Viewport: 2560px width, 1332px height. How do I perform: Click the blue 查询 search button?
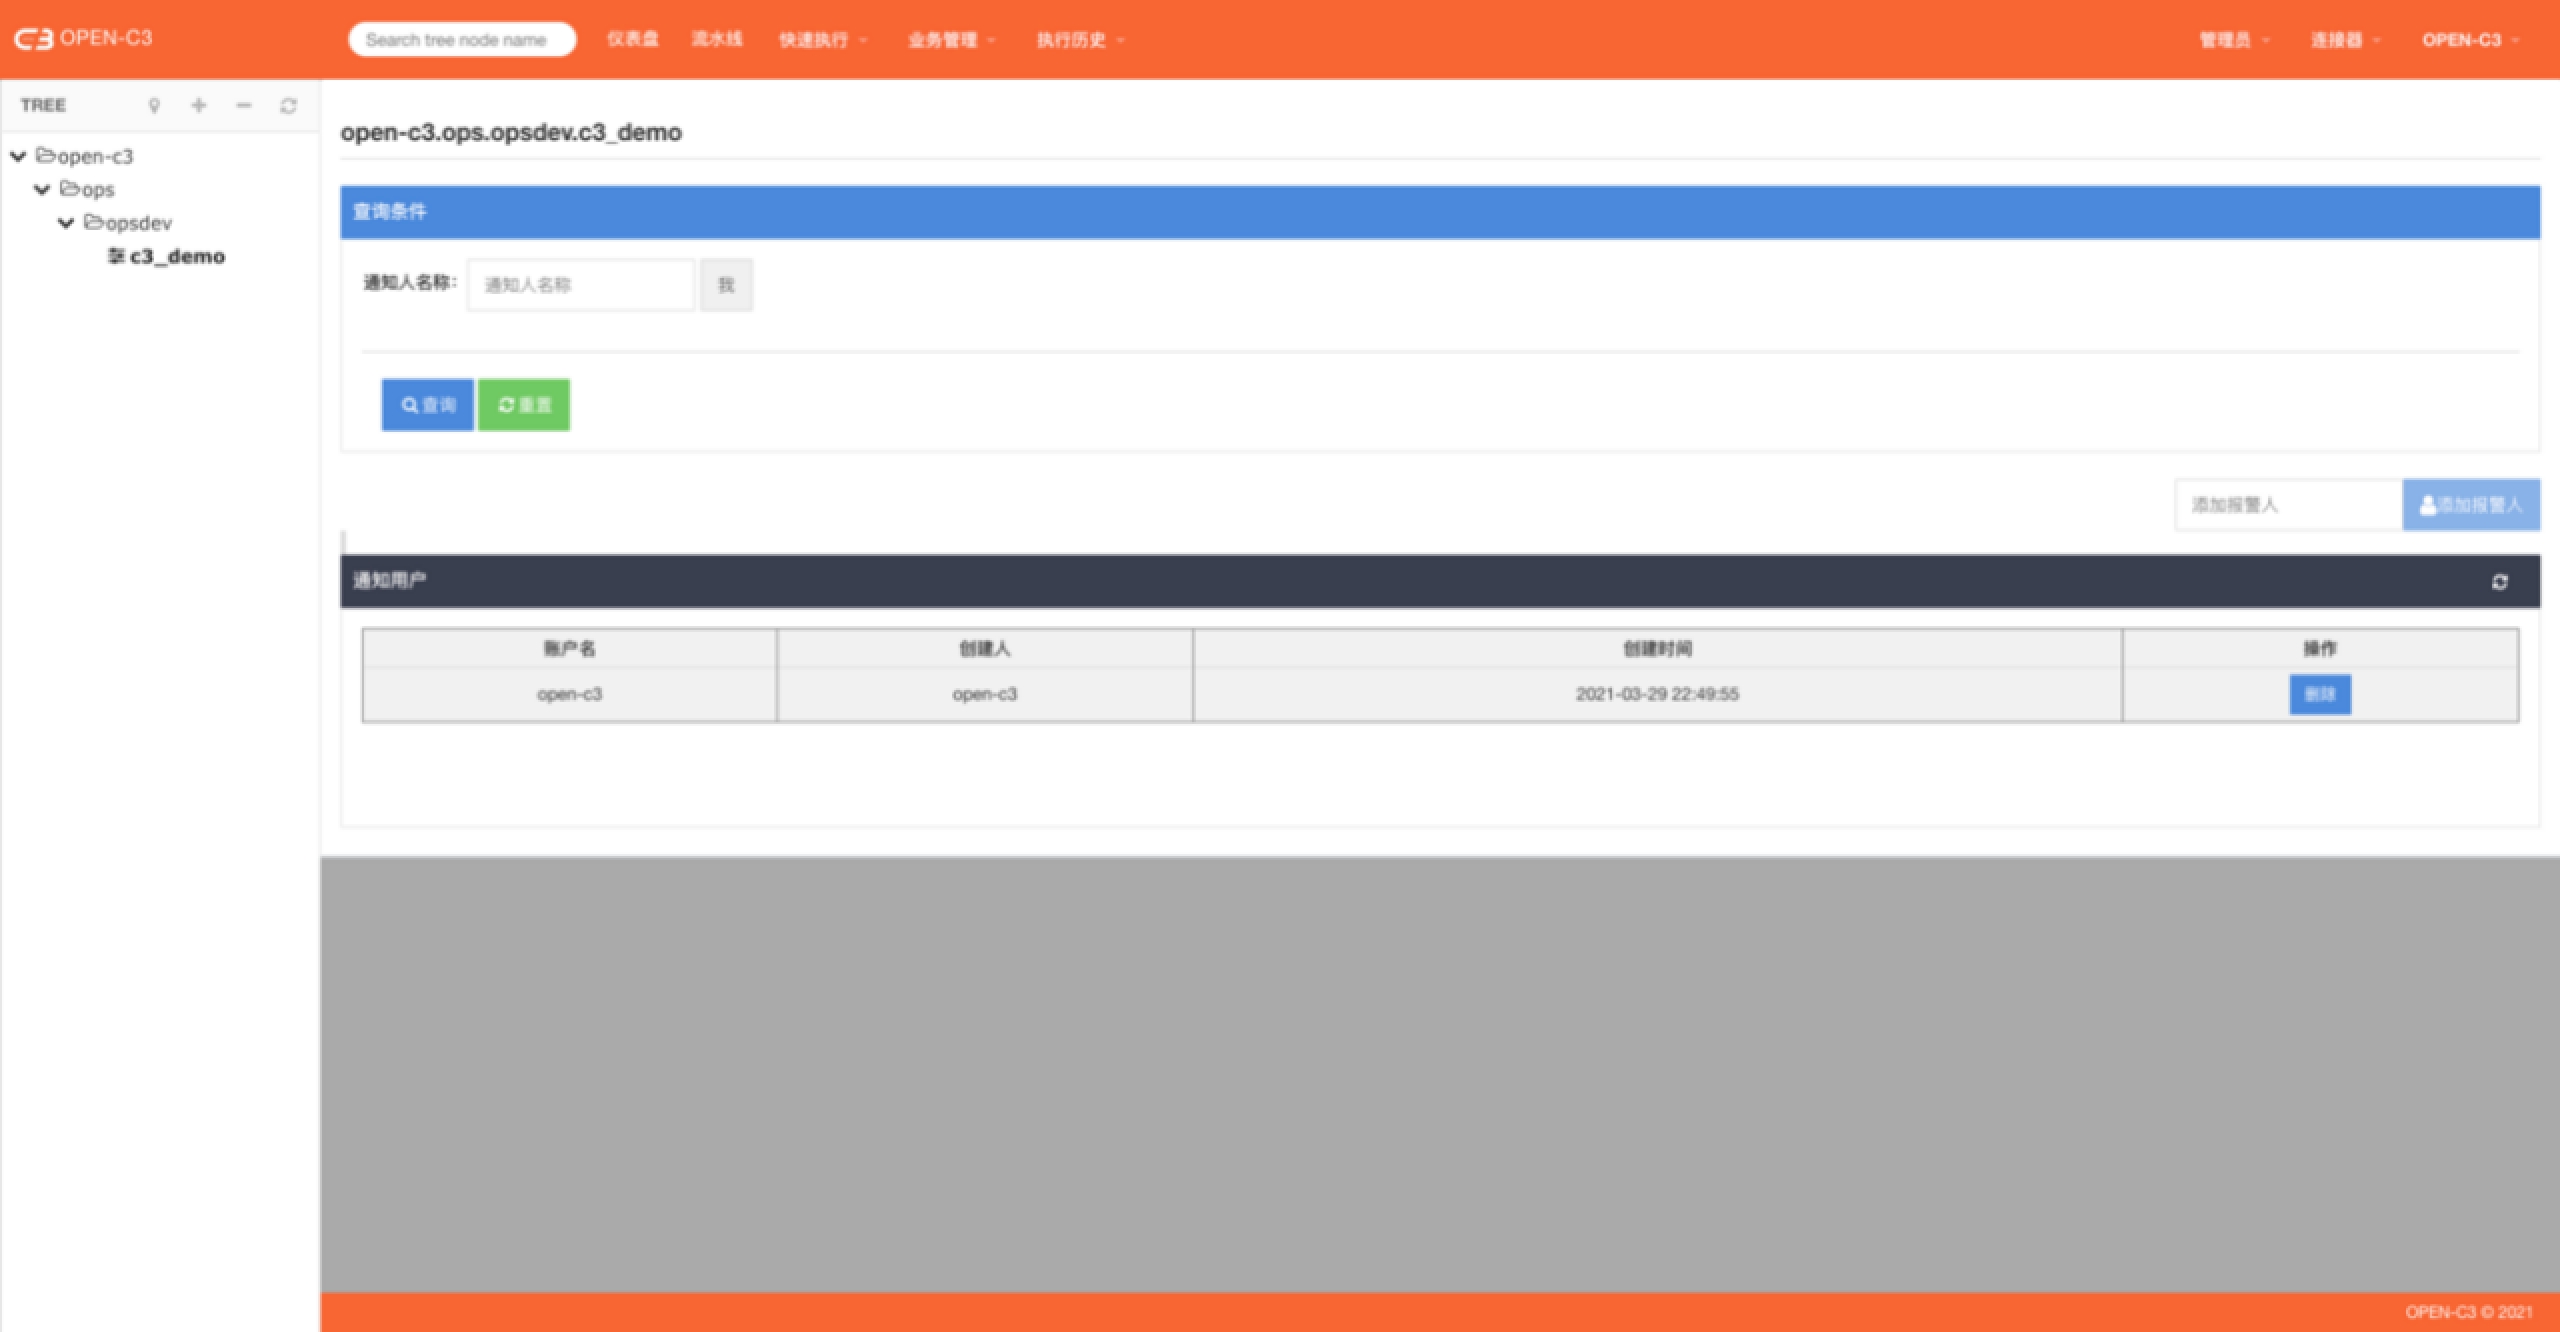tap(427, 405)
